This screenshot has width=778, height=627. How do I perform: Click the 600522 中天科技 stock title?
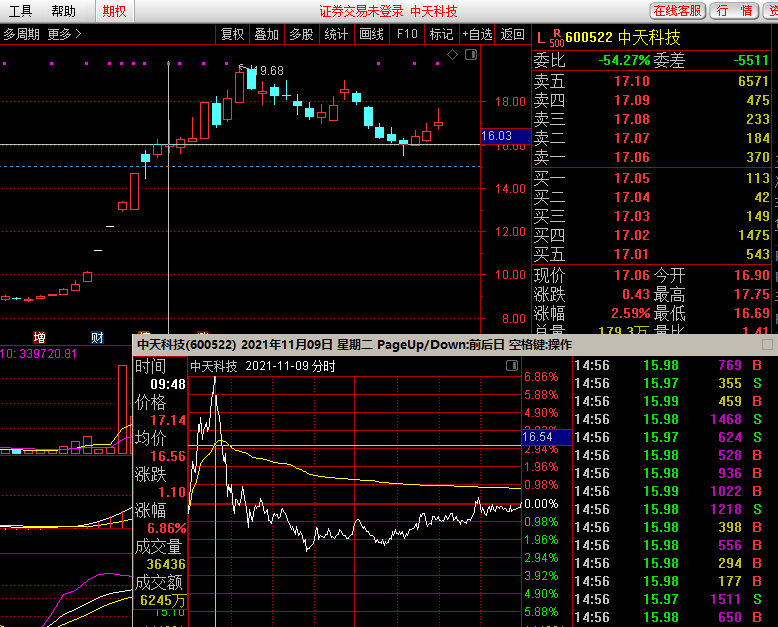coord(623,37)
